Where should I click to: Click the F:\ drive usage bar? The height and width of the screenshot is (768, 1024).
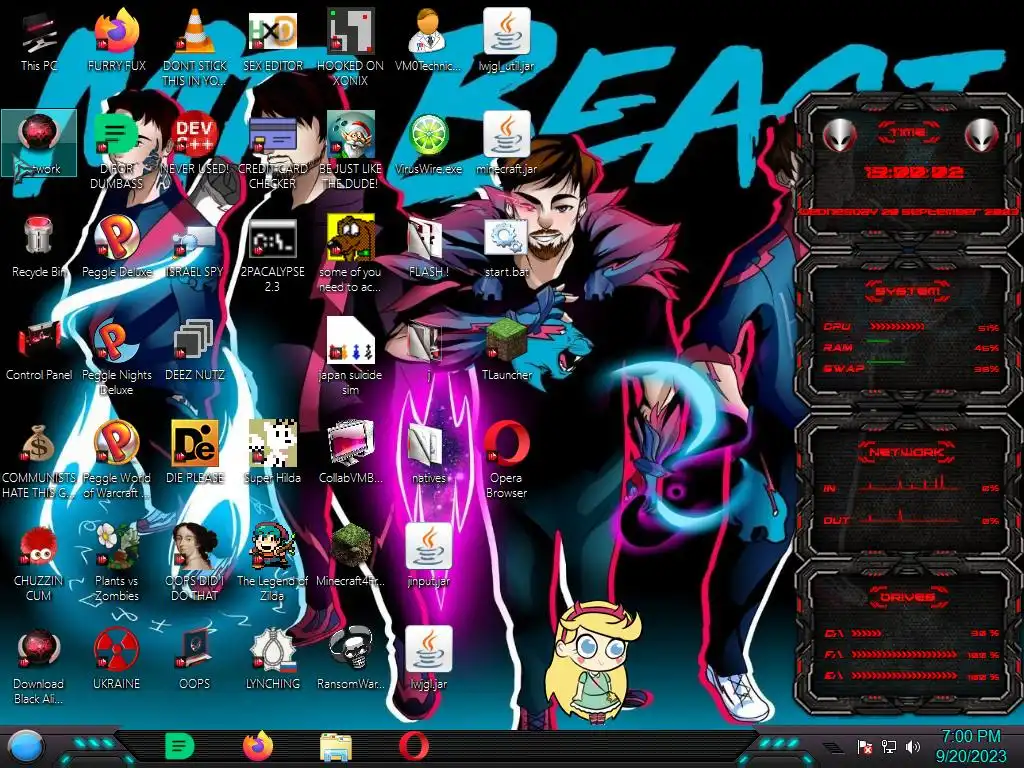click(904, 654)
